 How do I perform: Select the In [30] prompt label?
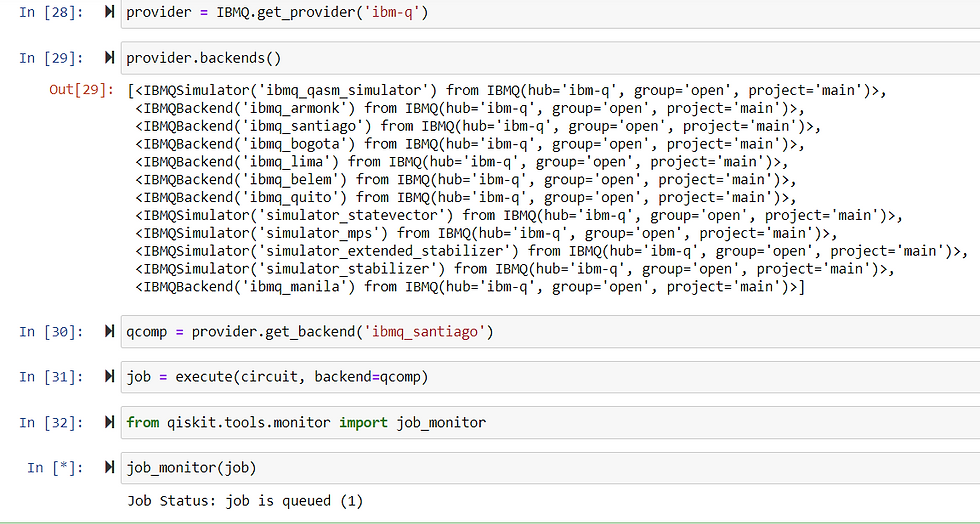[51, 331]
